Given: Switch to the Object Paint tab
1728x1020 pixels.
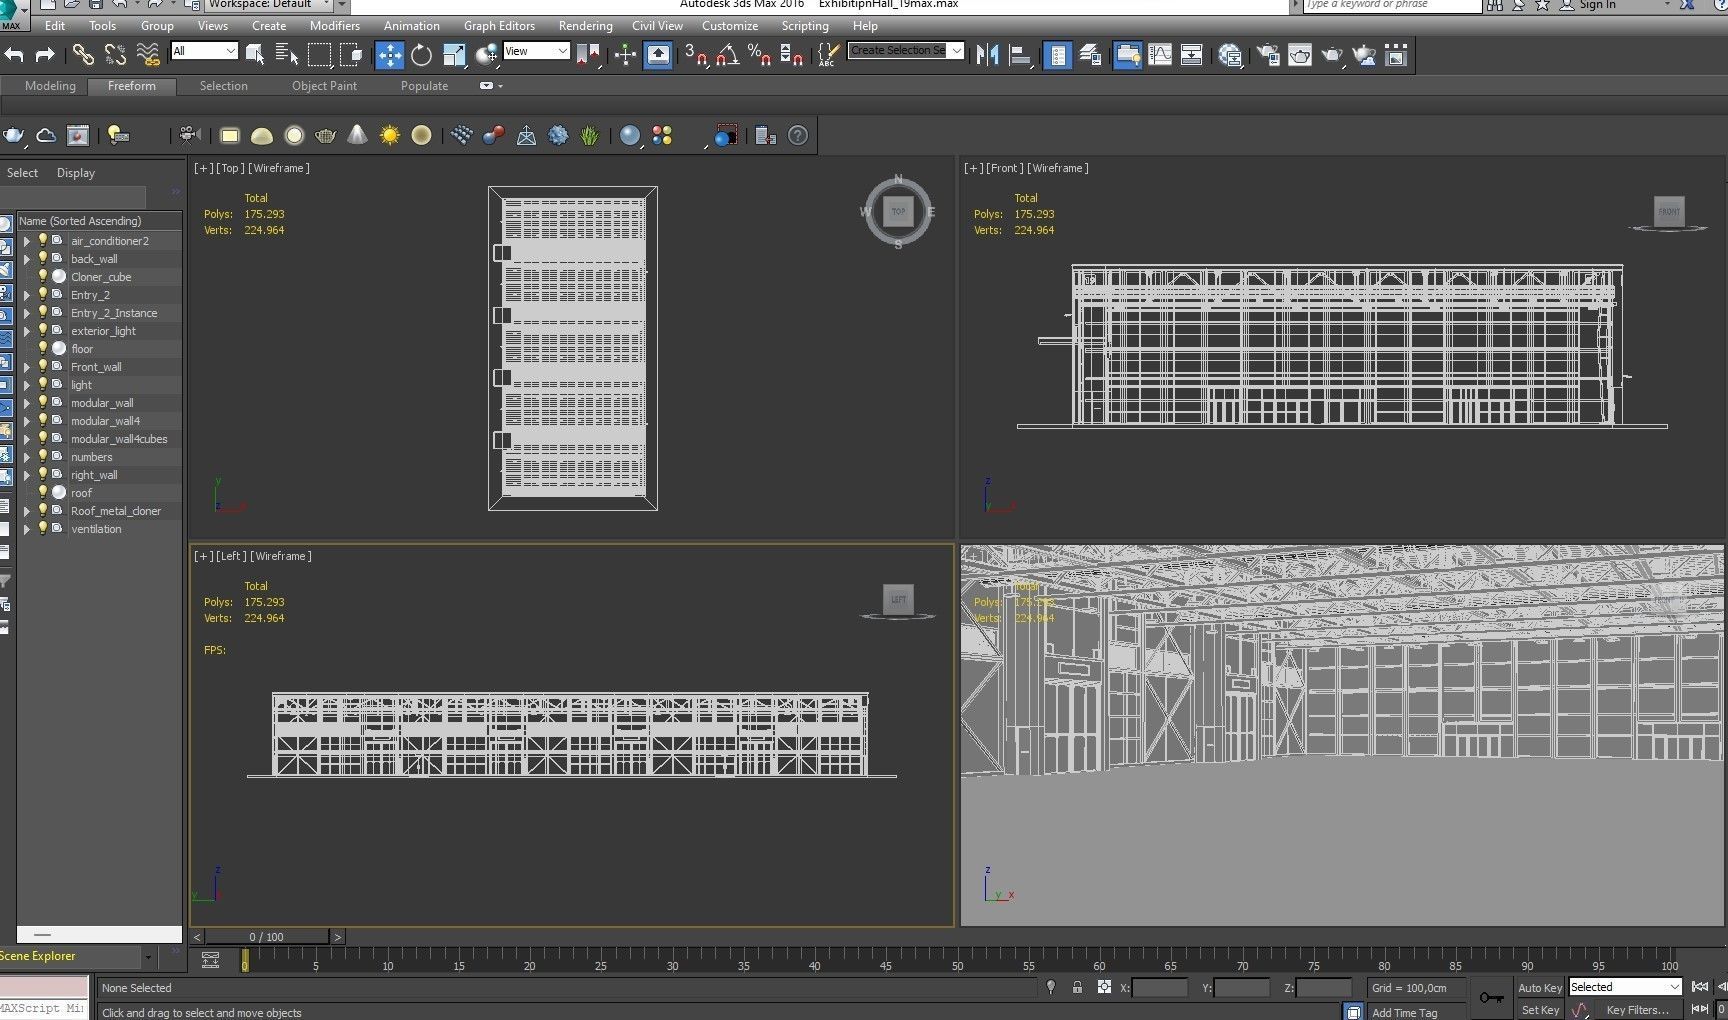Looking at the screenshot, I should pyautogui.click(x=324, y=86).
